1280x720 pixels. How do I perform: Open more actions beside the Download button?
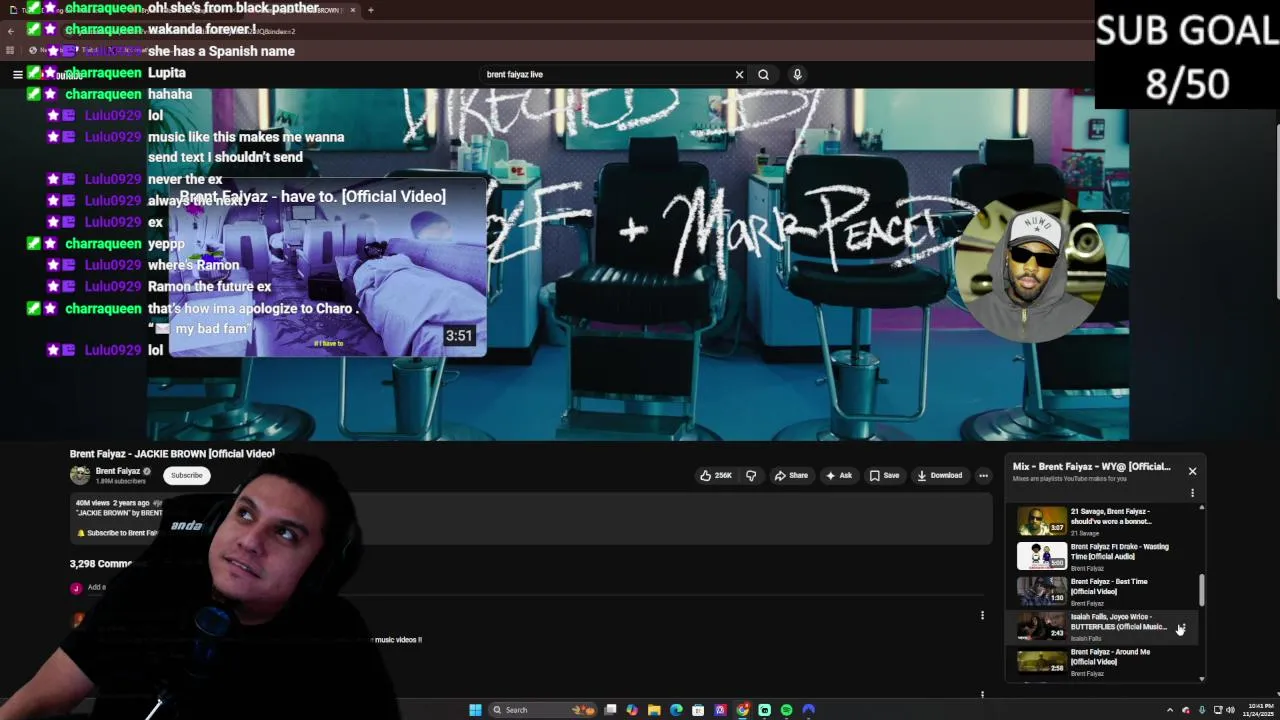click(983, 475)
